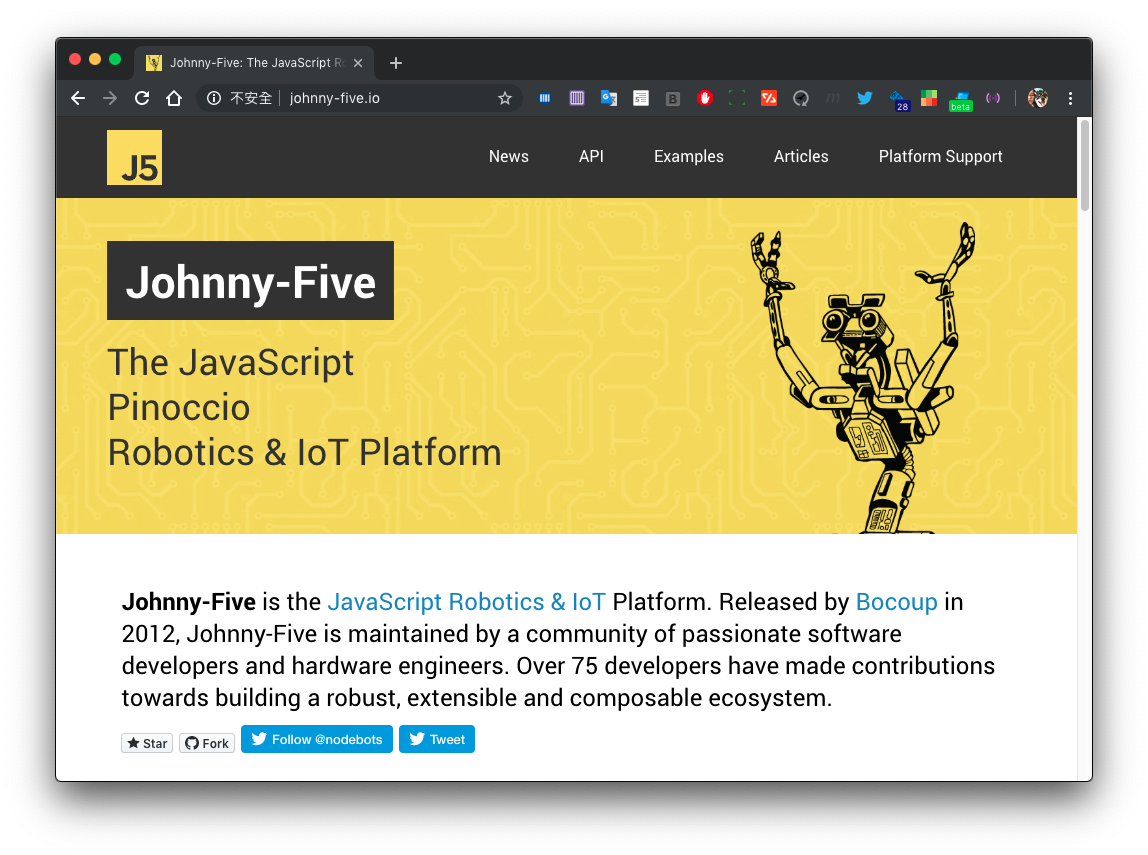This screenshot has height=855, width=1148.
Task: Open the Chrome three-dot menu
Action: coord(1070,98)
